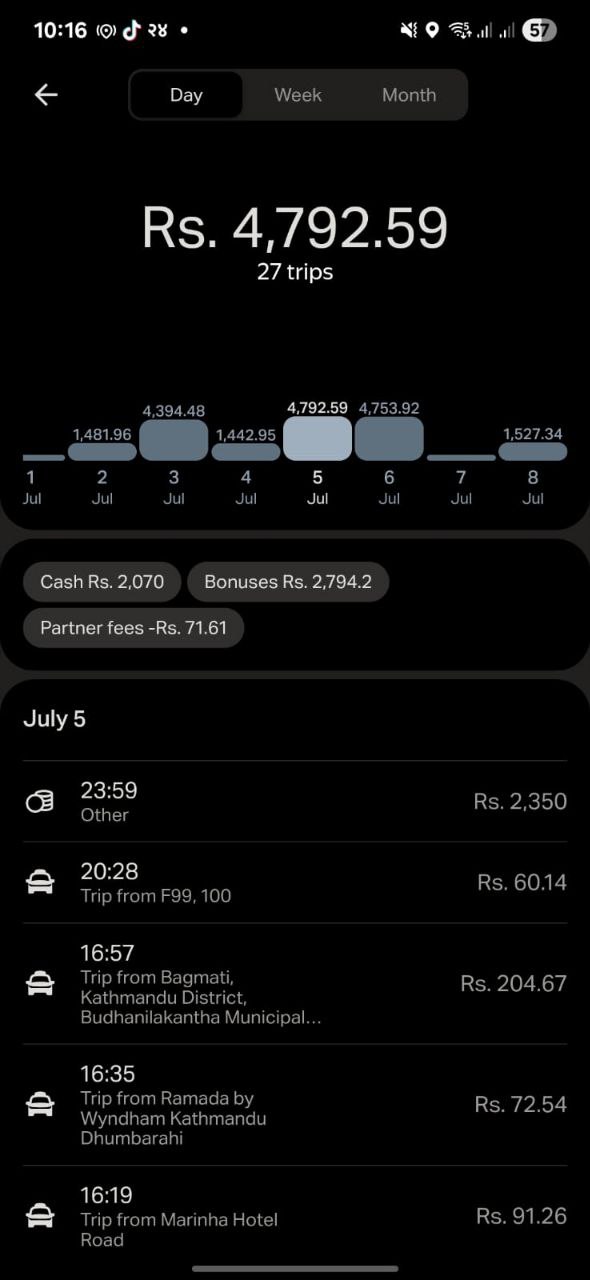The image size is (590, 1280).
Task: Select the 2 Jul bar showing 1,481.96
Action: [102, 451]
